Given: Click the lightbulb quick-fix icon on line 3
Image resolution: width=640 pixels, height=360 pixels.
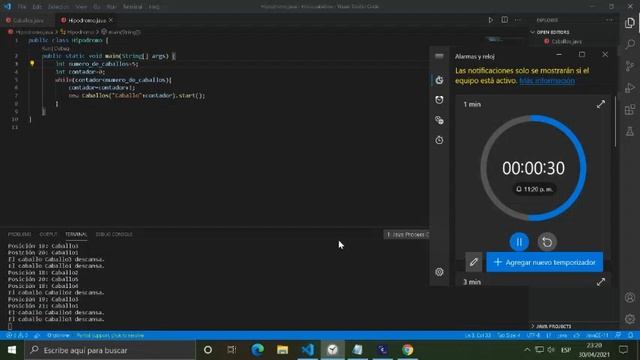Looking at the screenshot, I should coord(32,63).
